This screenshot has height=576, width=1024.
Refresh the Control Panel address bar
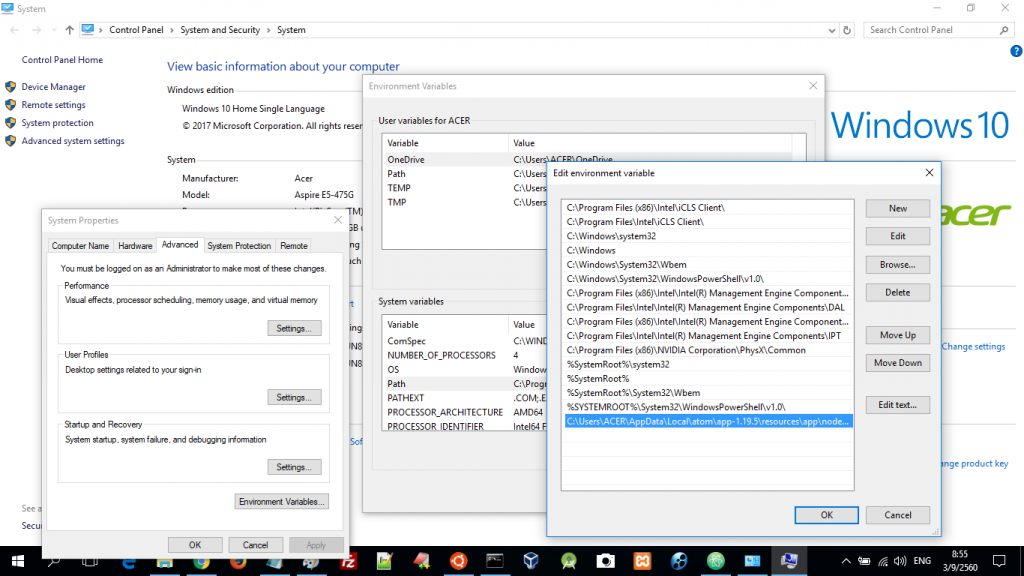tap(847, 30)
